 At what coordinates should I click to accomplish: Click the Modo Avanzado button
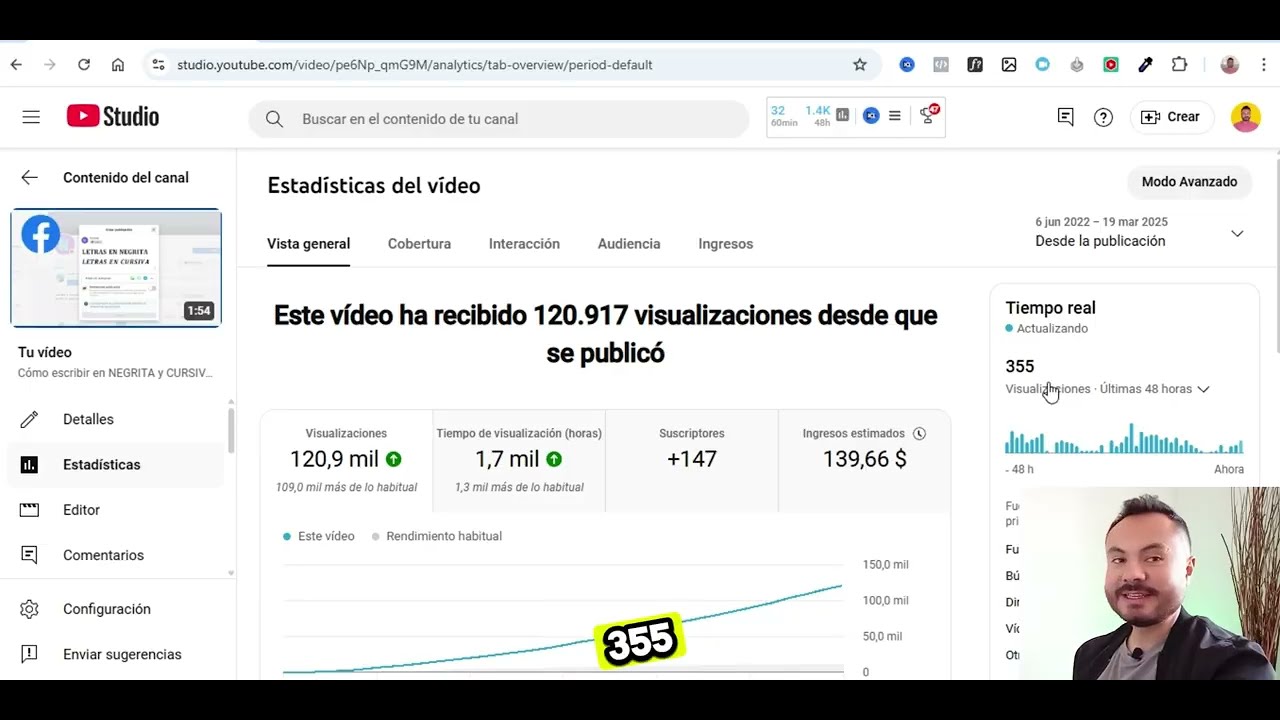pyautogui.click(x=1189, y=182)
